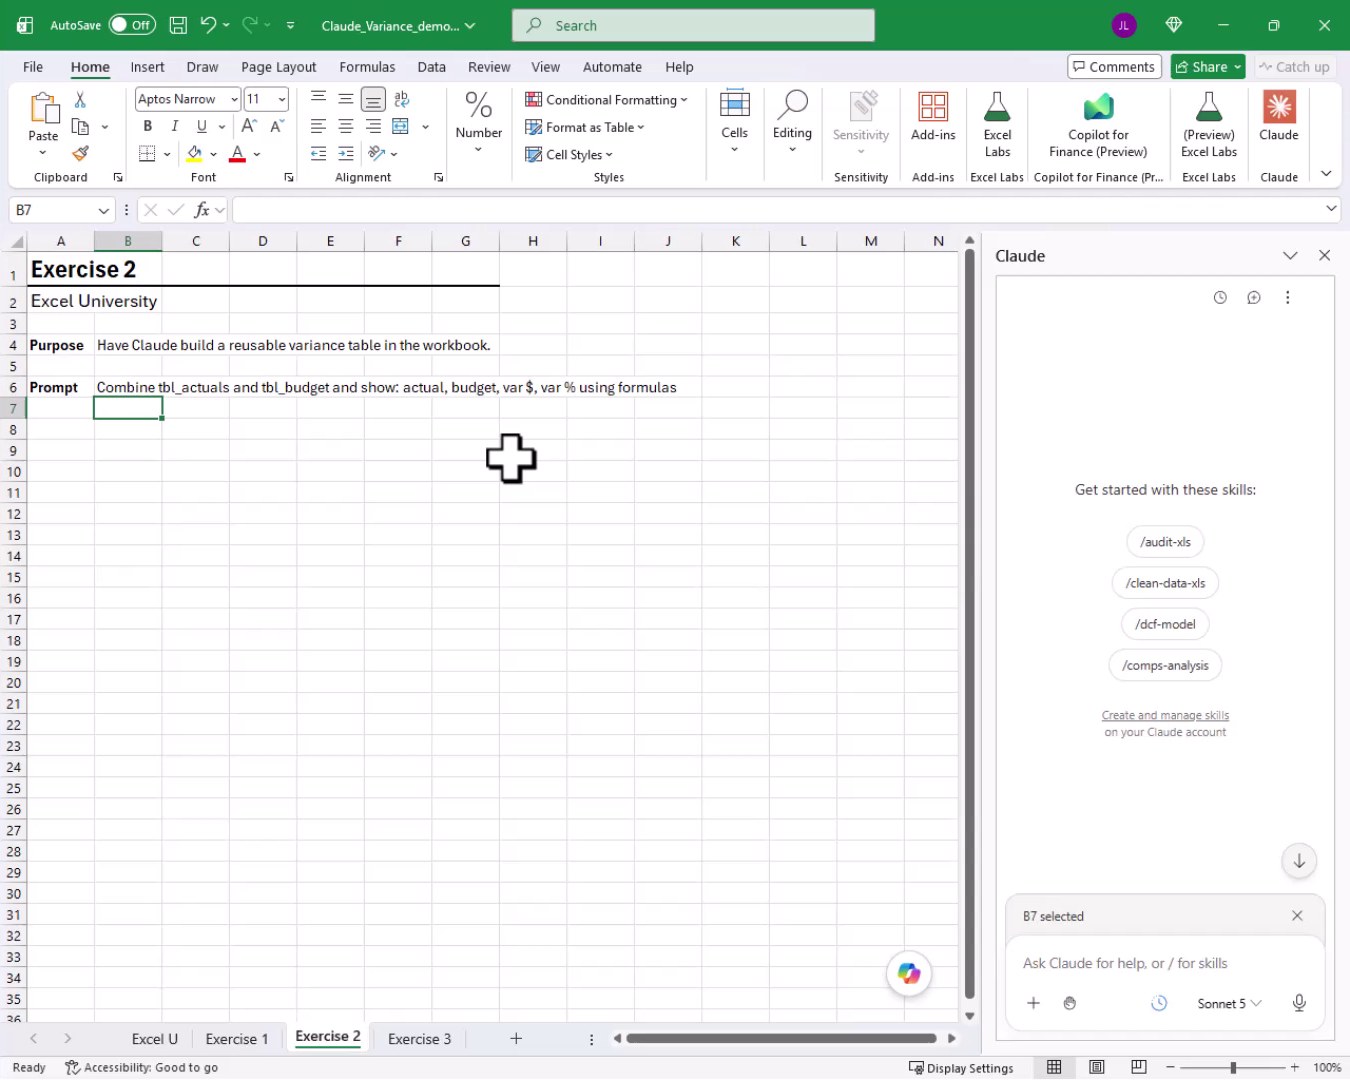Apply the yellow fill color
Viewport: 1350px width, 1080px height.
click(x=195, y=154)
